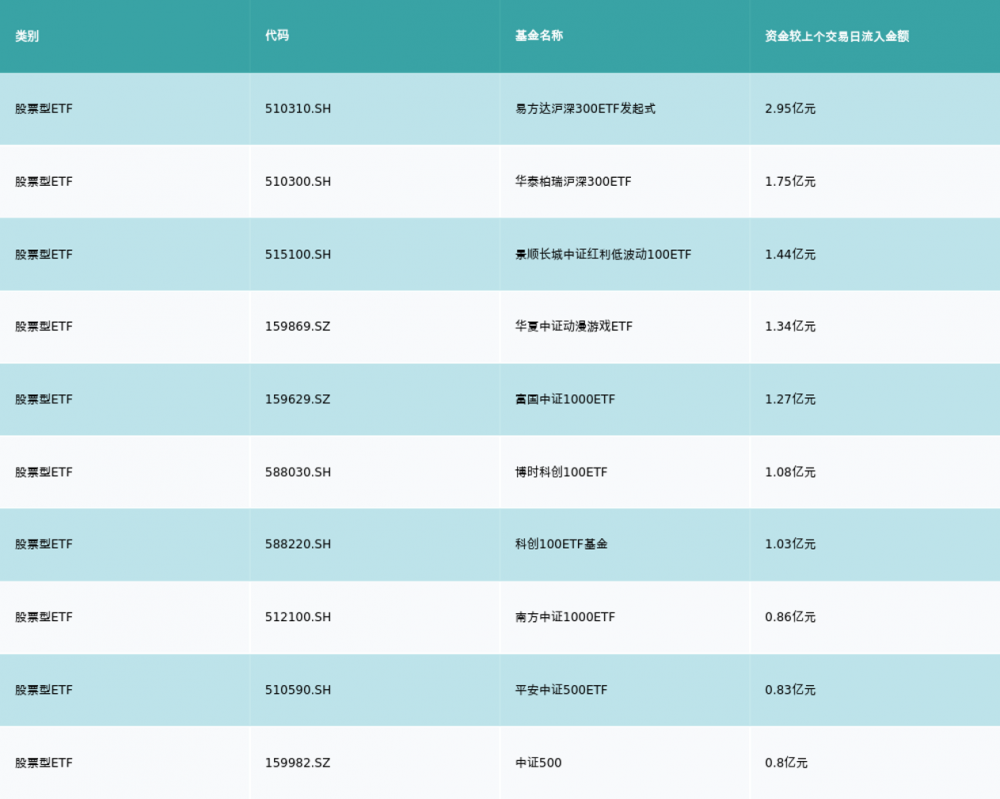Screen dimensions: 1000x799
Task: Select code 588220.SH
Action: [x=298, y=544]
